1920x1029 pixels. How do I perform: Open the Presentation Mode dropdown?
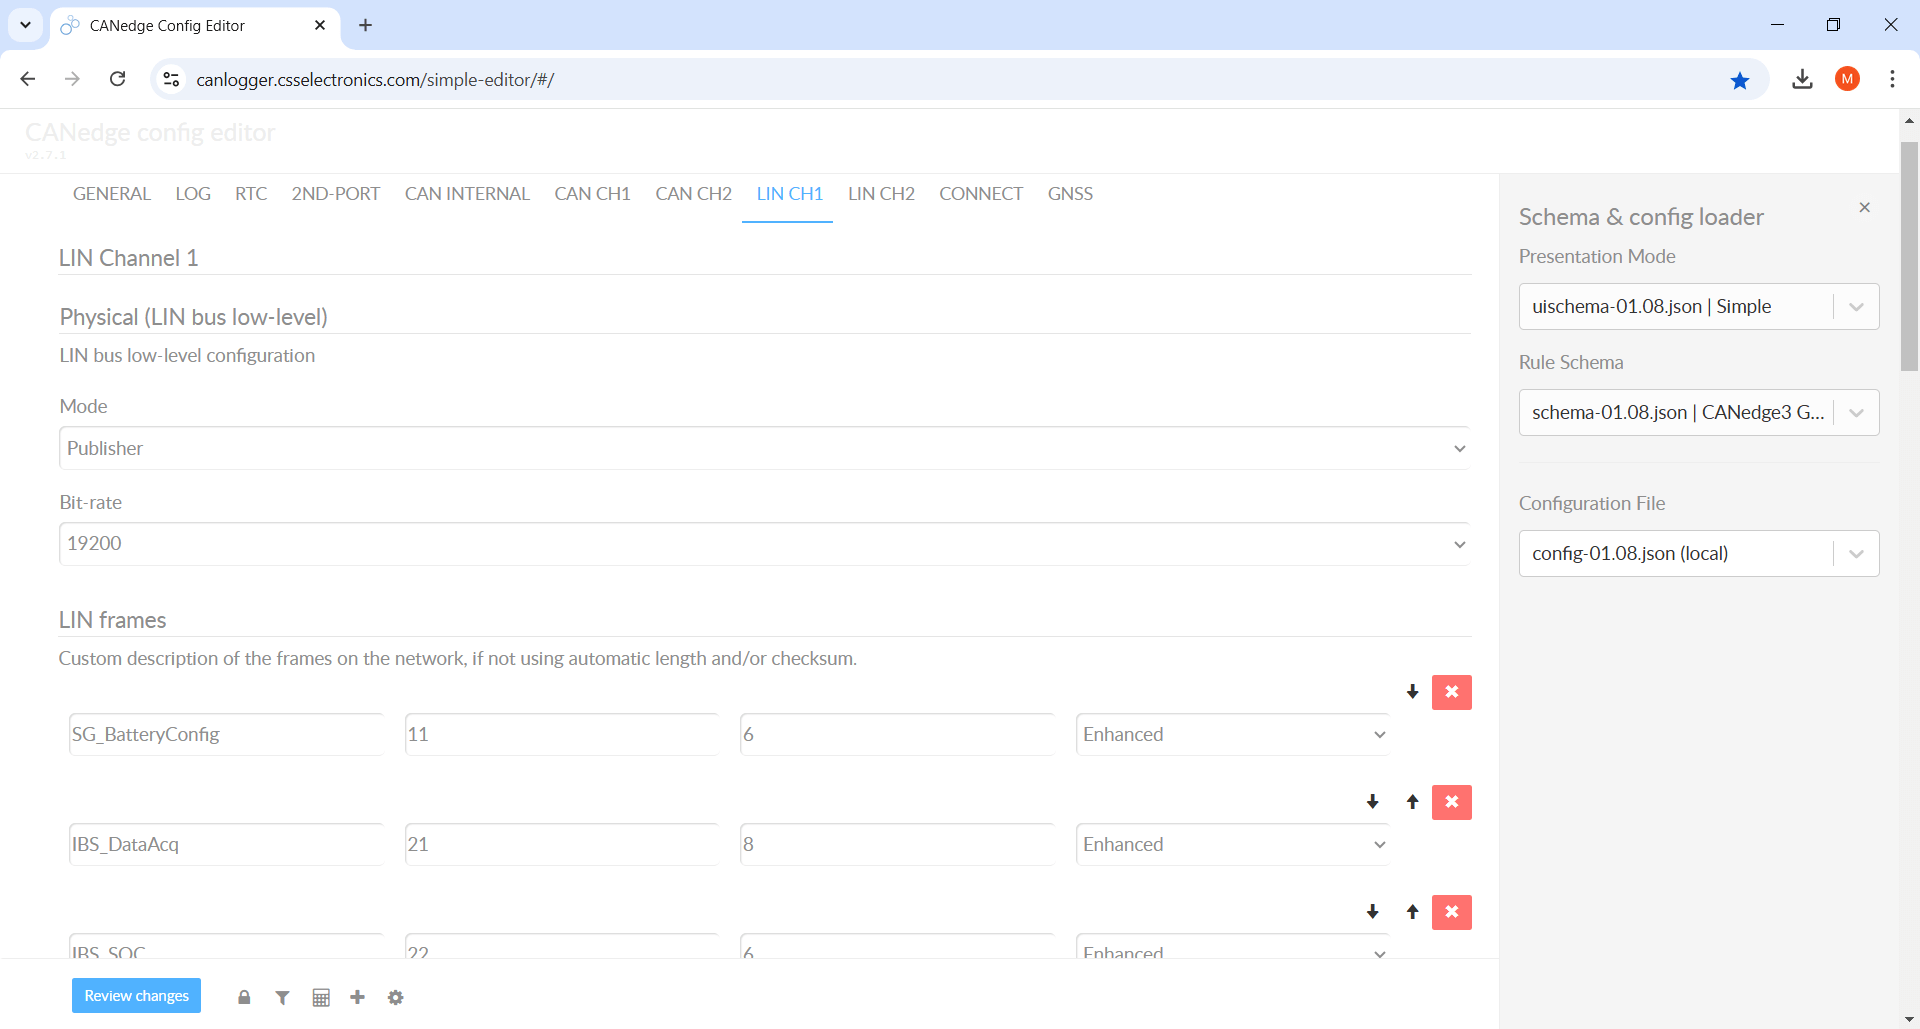(x=1699, y=306)
